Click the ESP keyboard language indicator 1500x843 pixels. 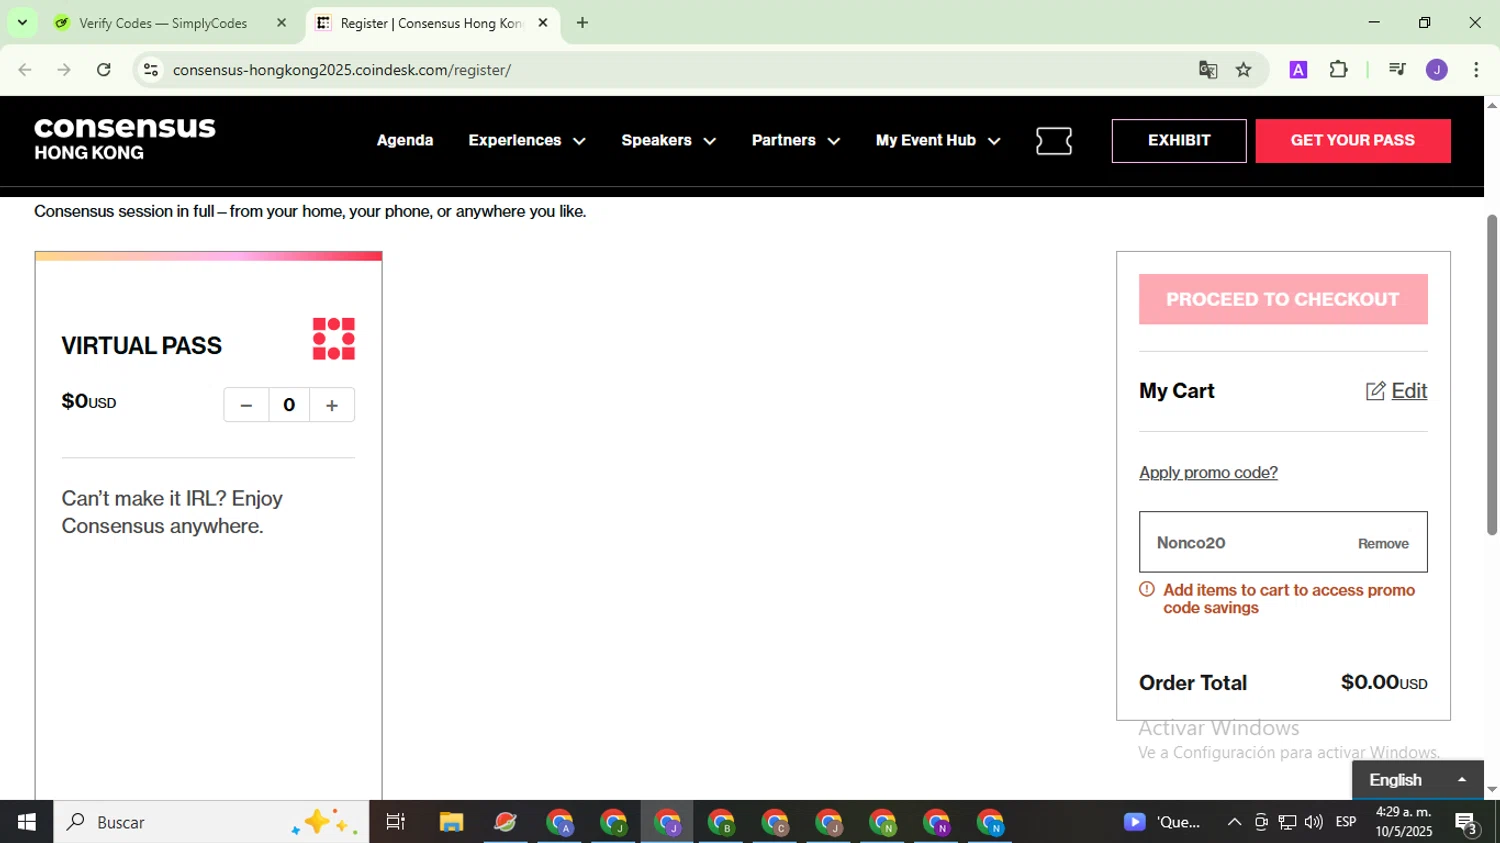(1346, 822)
